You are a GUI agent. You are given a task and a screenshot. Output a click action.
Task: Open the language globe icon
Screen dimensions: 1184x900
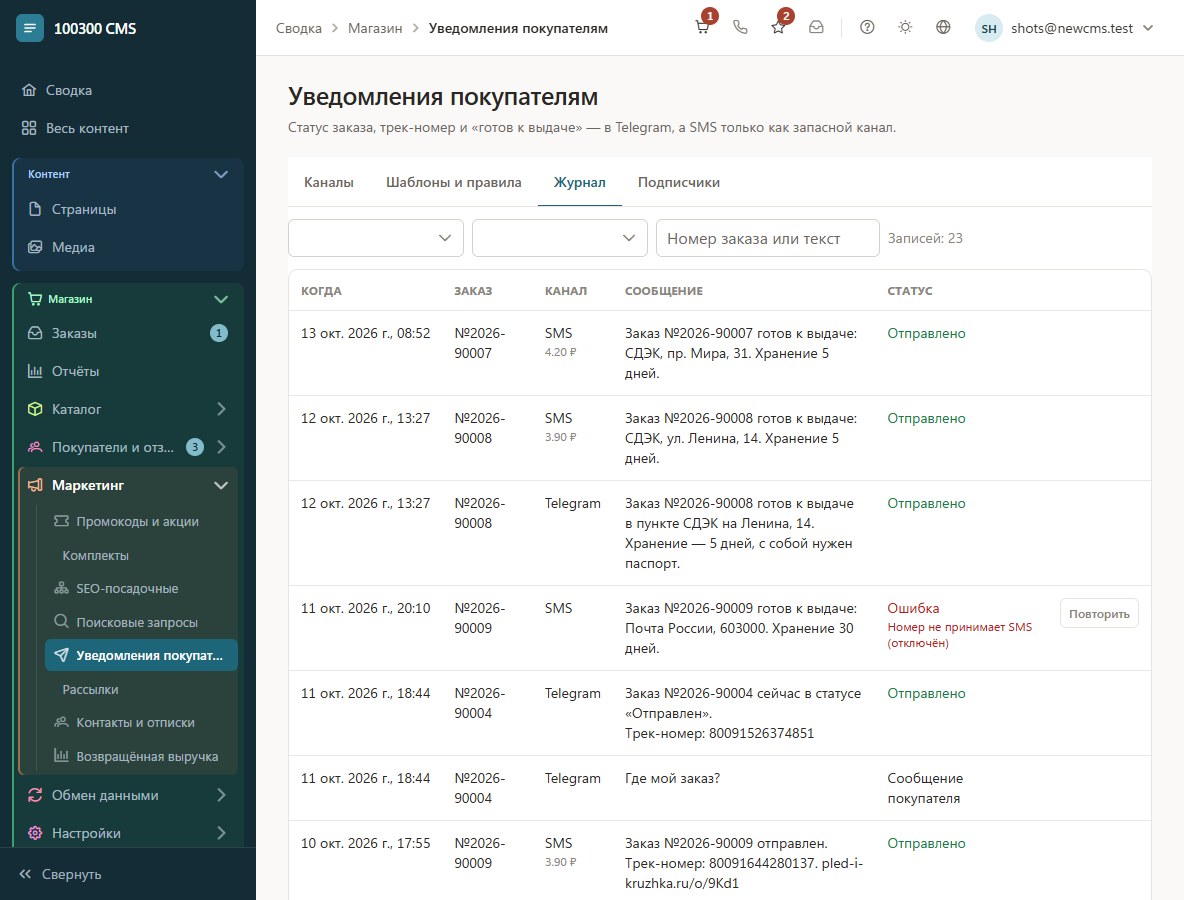pos(943,27)
